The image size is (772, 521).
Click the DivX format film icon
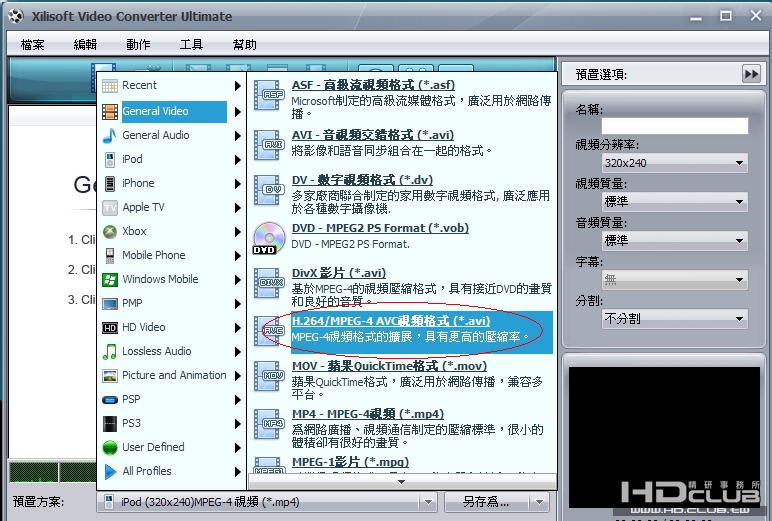pyautogui.click(x=269, y=283)
